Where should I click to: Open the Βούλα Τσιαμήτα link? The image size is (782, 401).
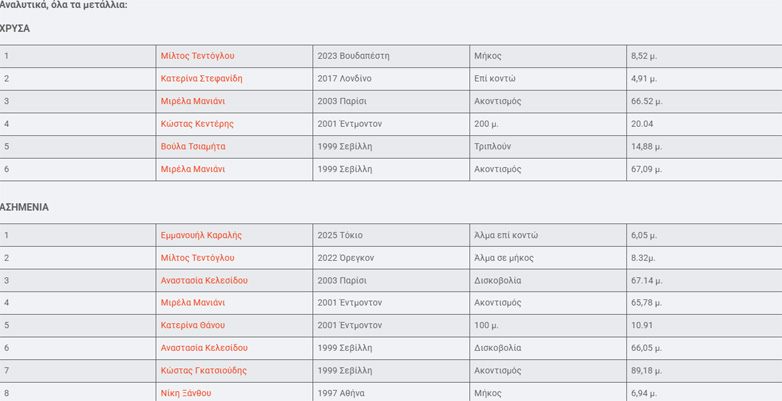click(193, 146)
